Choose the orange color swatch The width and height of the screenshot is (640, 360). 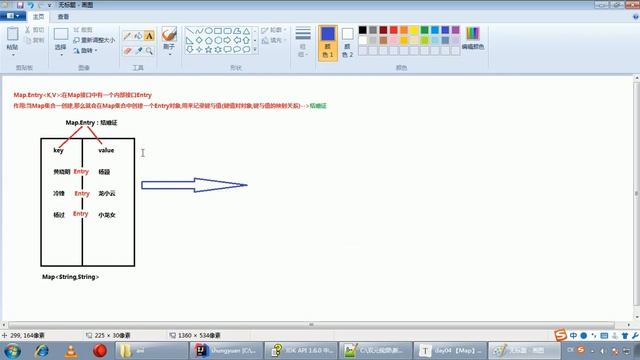[404, 30]
